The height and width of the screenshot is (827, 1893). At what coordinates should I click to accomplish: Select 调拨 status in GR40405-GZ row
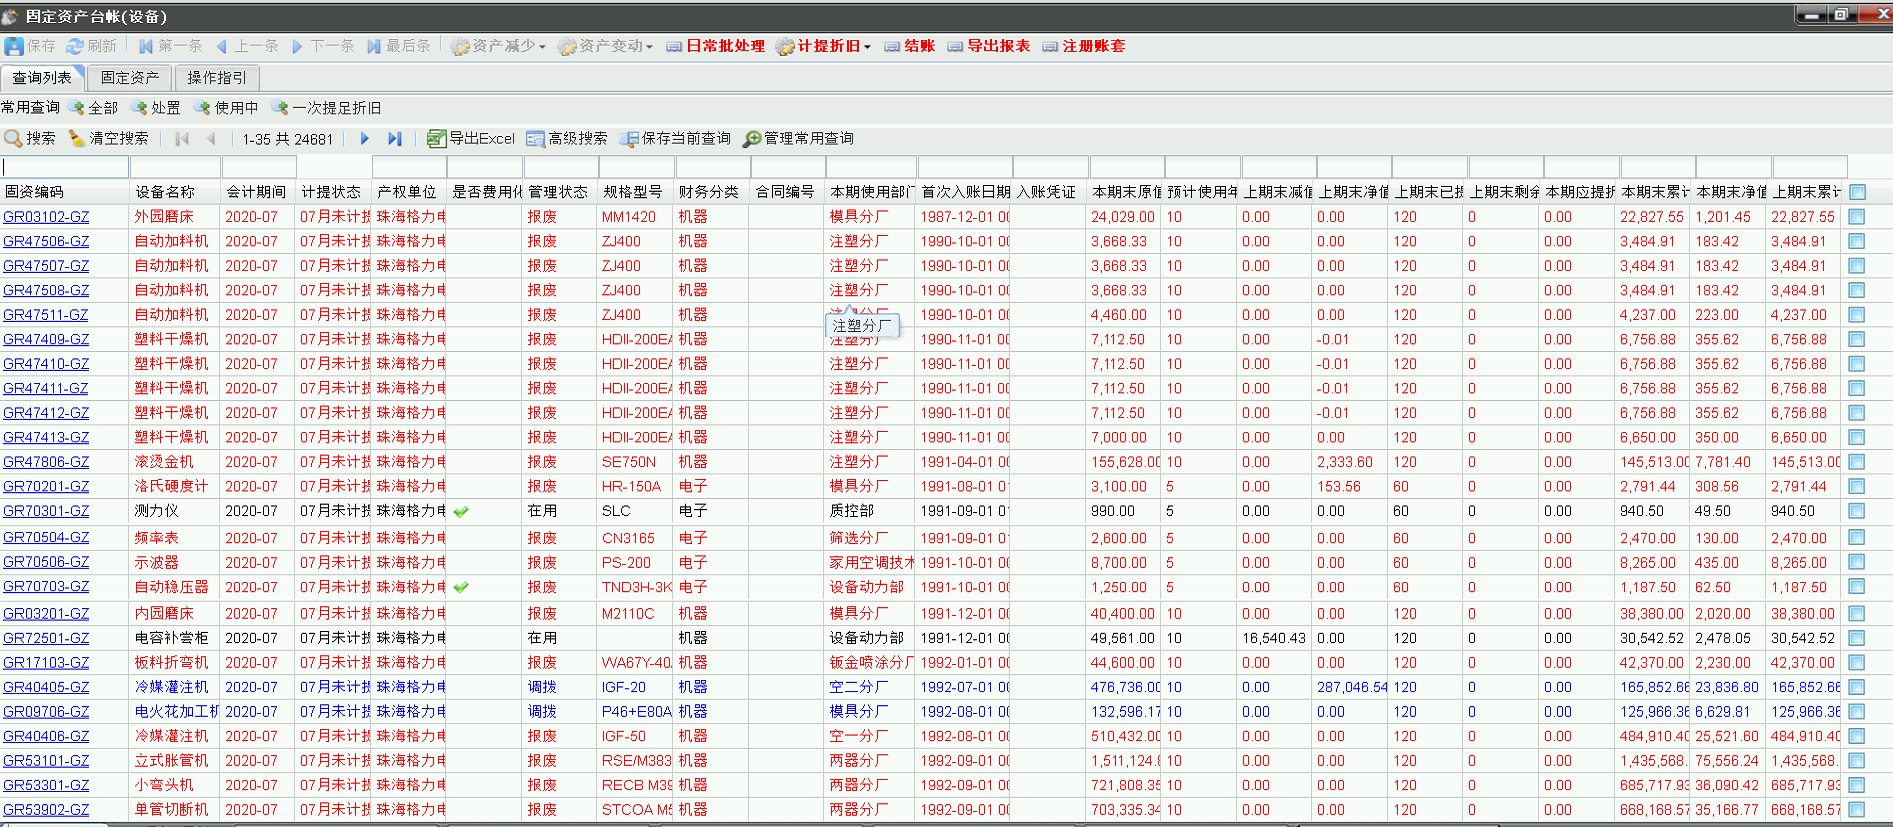click(x=542, y=687)
